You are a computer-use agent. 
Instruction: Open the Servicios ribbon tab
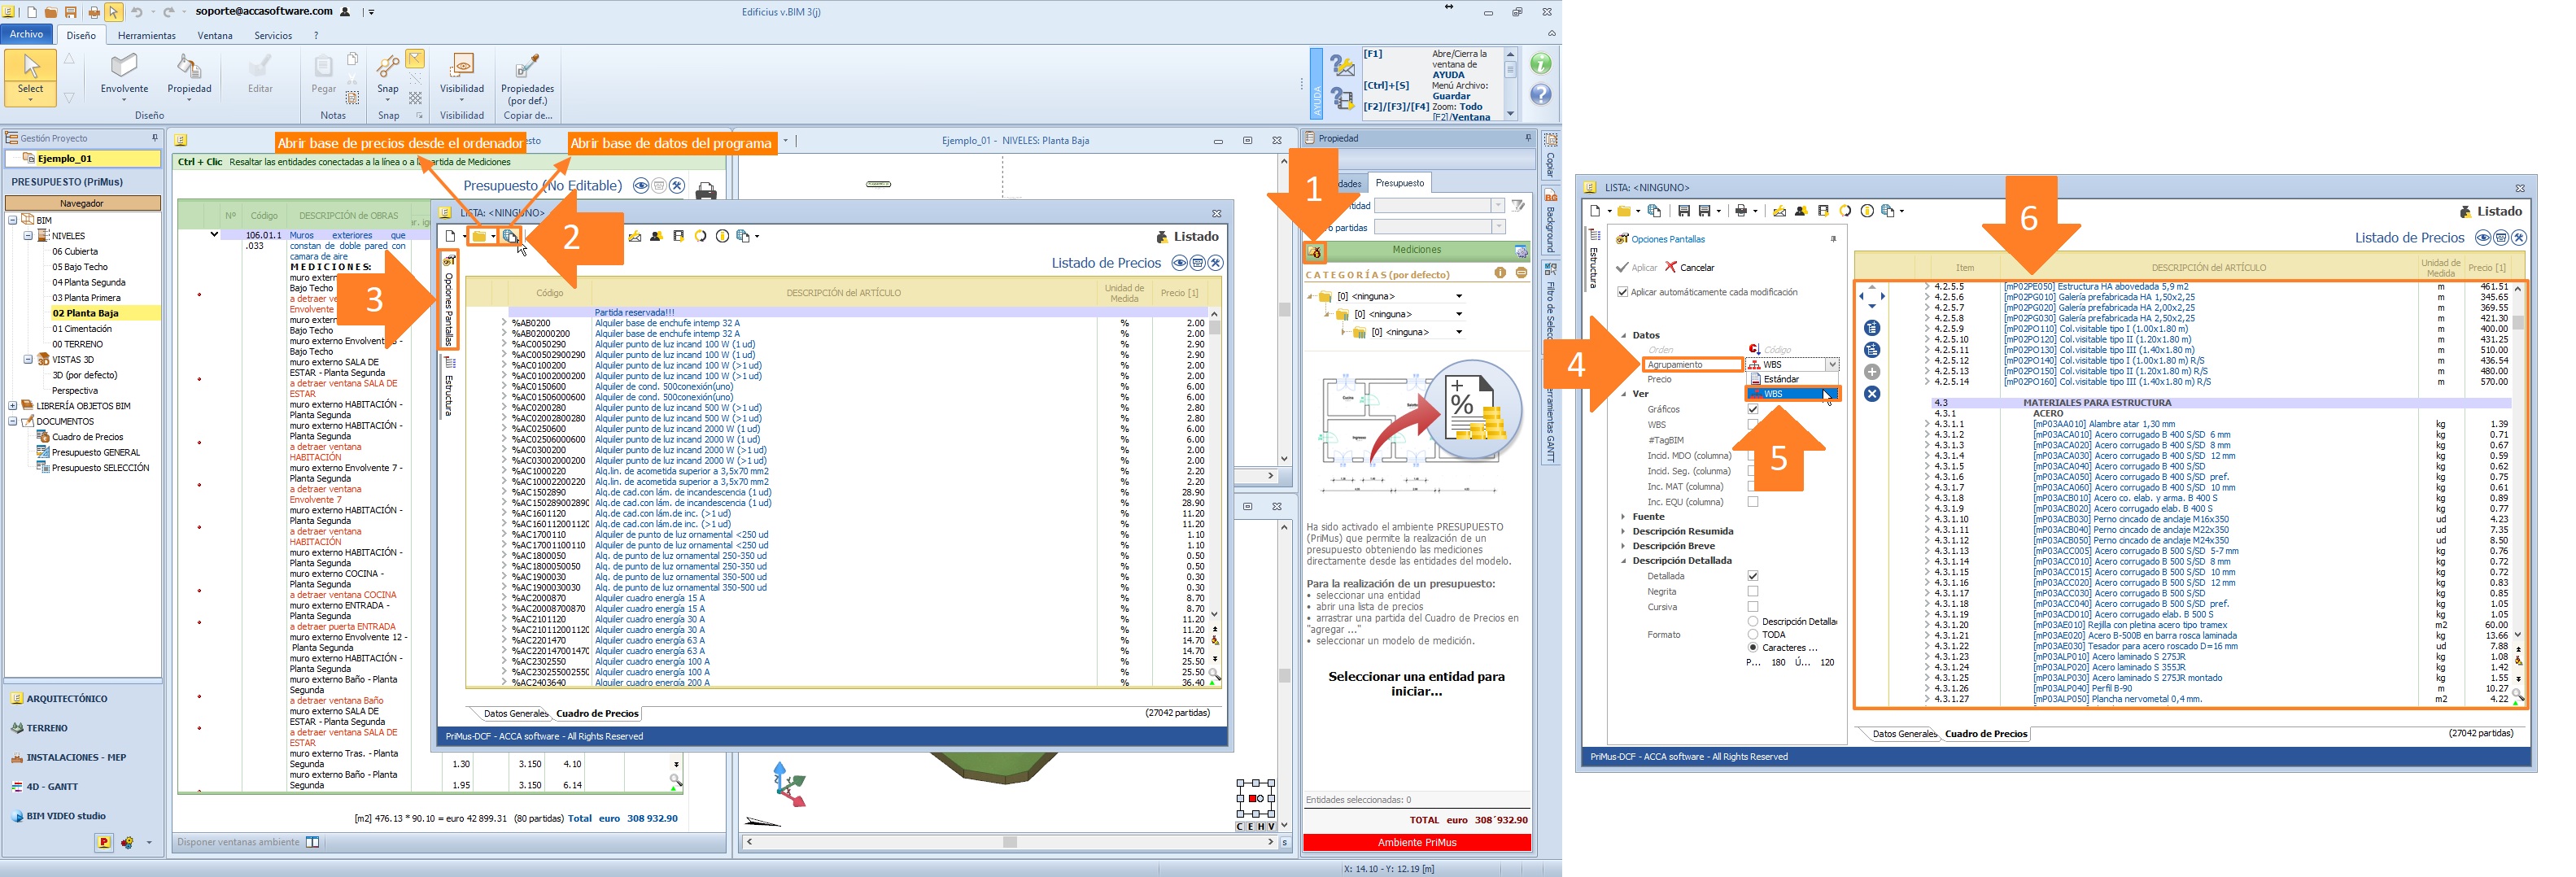tap(273, 35)
